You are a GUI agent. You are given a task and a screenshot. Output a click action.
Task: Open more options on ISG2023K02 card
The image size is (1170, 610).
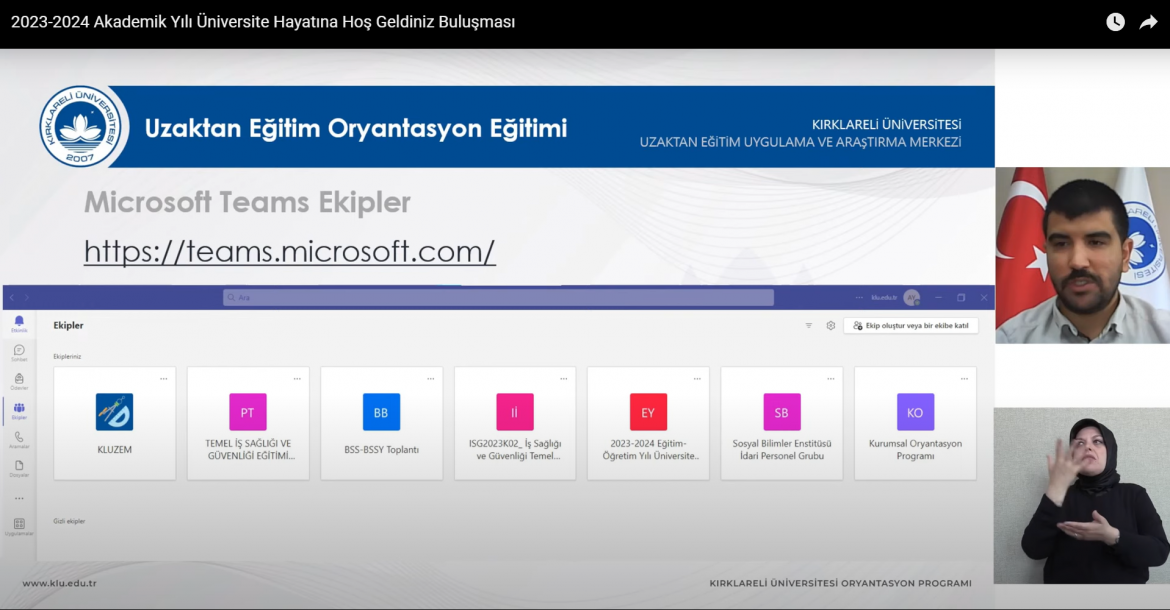click(x=563, y=379)
